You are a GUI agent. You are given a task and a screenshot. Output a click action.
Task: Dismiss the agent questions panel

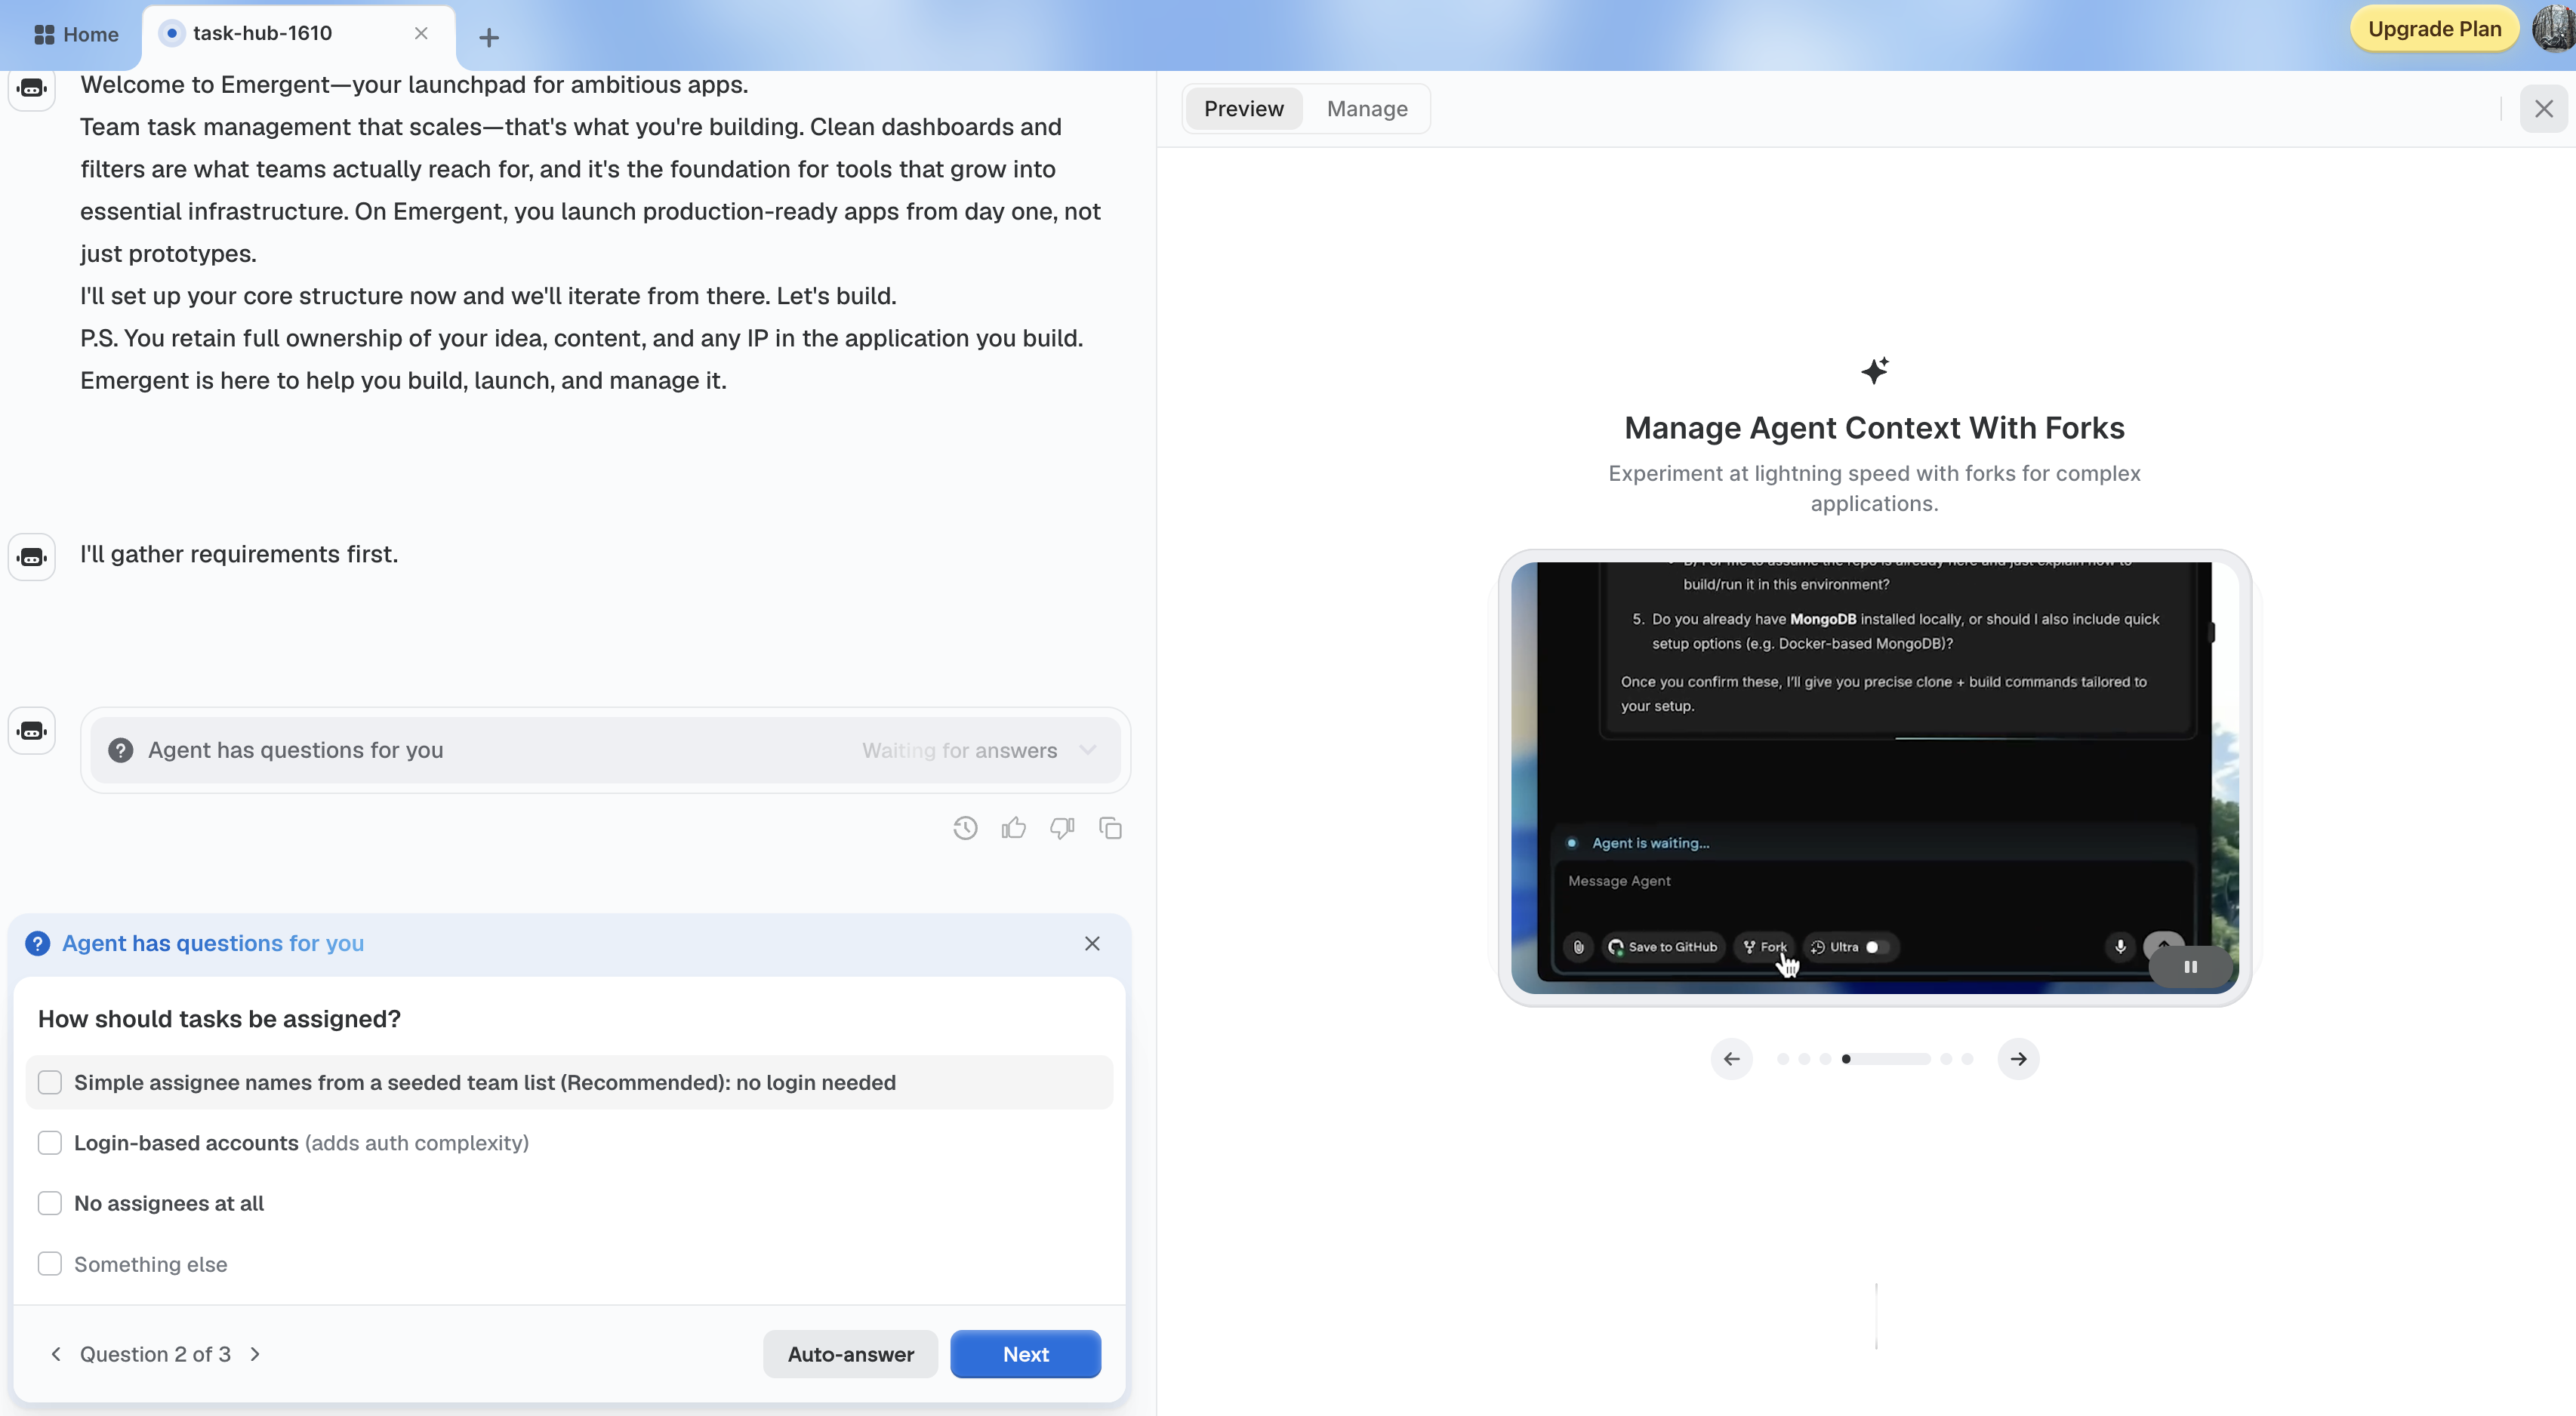[x=1092, y=943]
